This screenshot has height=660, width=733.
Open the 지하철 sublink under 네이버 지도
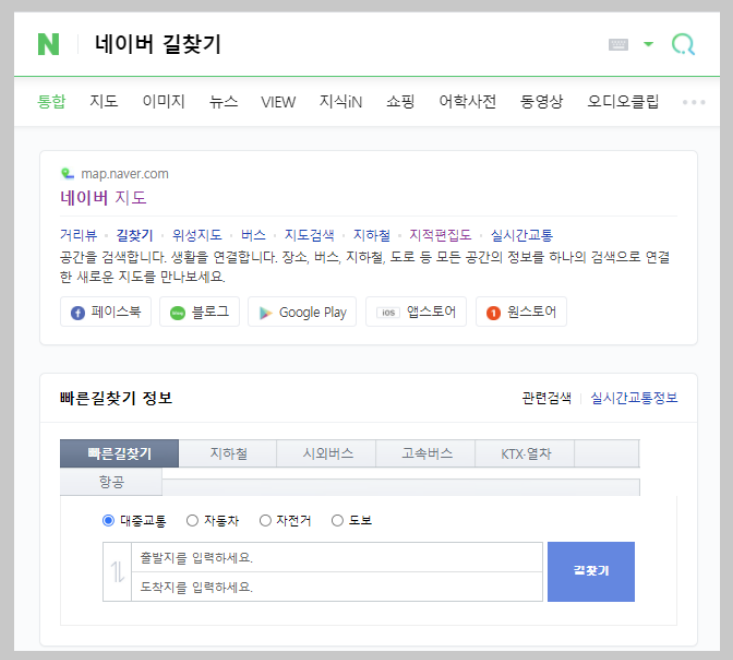point(372,235)
